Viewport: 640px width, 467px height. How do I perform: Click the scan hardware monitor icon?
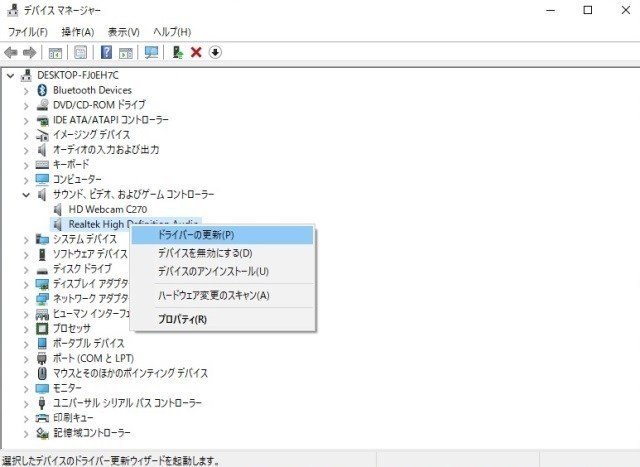pos(151,52)
